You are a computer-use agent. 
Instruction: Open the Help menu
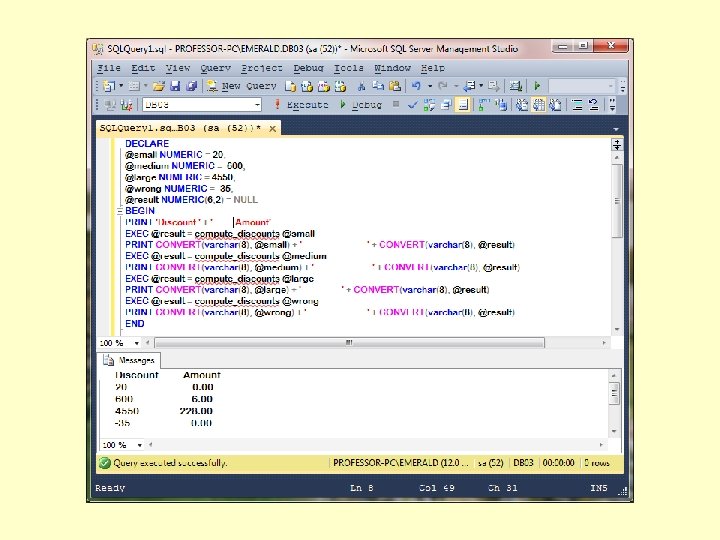(x=433, y=68)
